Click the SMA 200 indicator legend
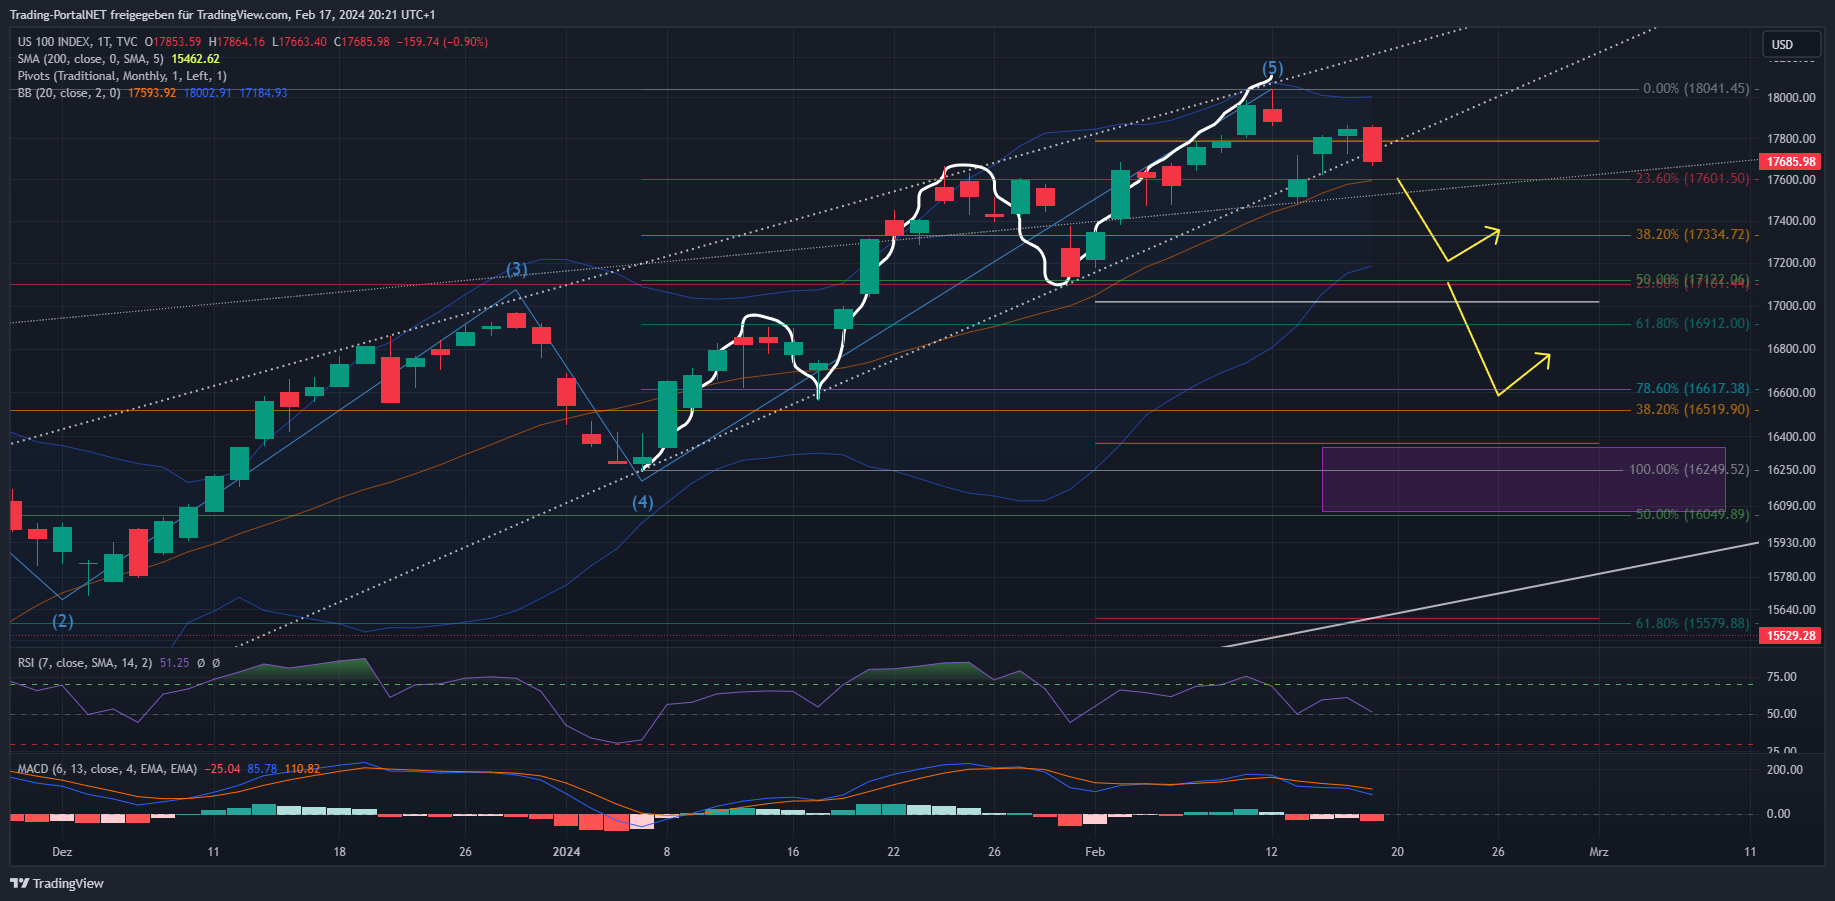 [x=90, y=59]
